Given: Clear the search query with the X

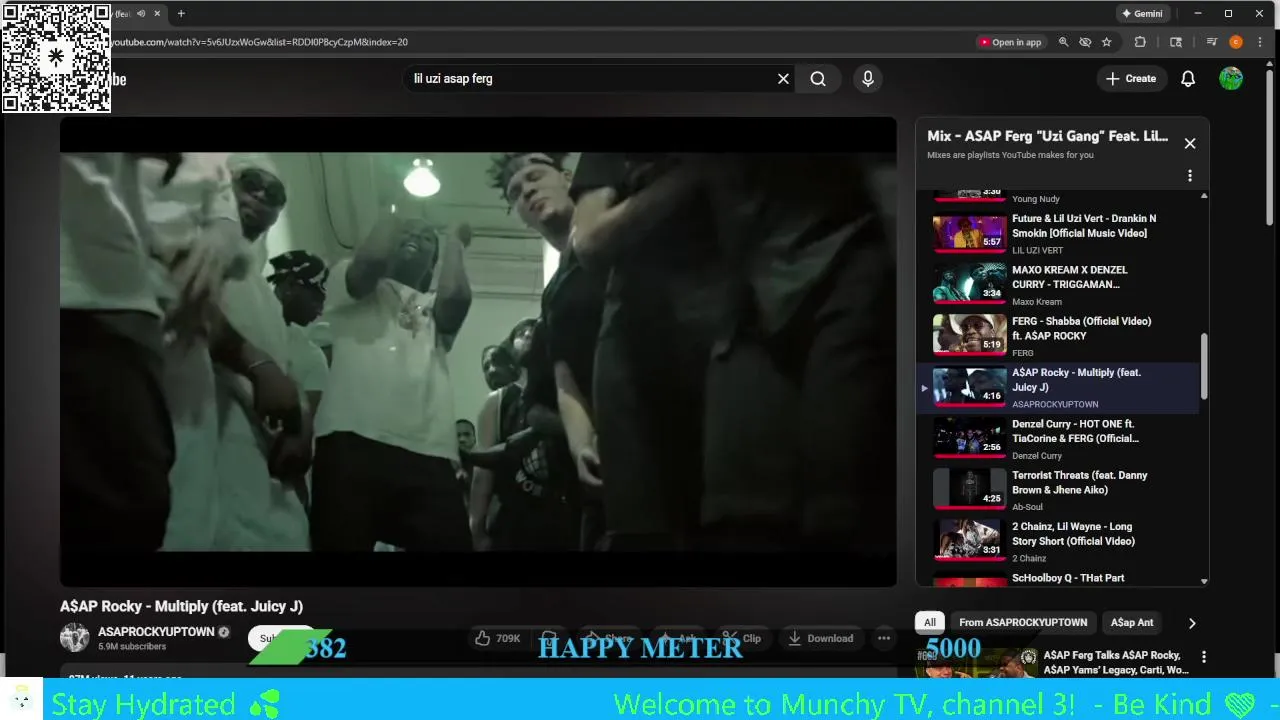Looking at the screenshot, I should point(783,79).
